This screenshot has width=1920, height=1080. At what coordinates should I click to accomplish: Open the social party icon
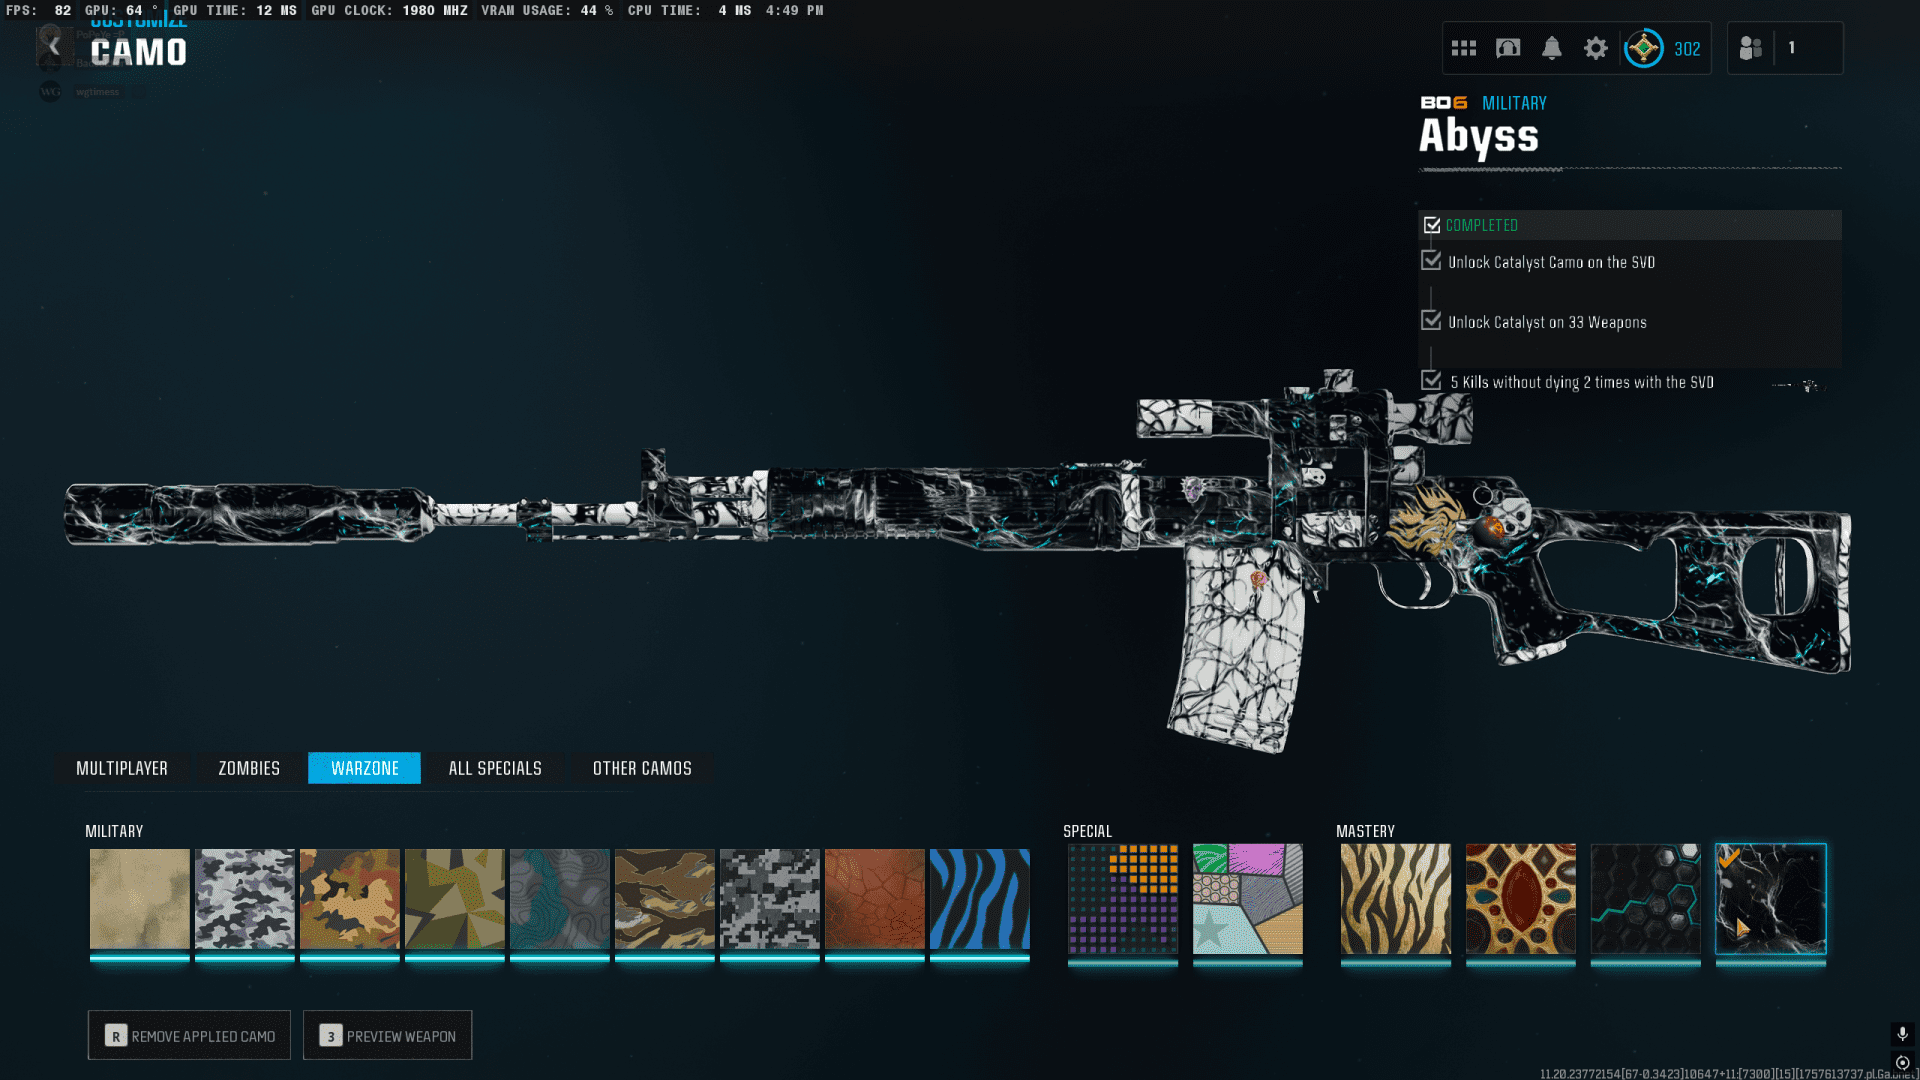pos(1750,48)
